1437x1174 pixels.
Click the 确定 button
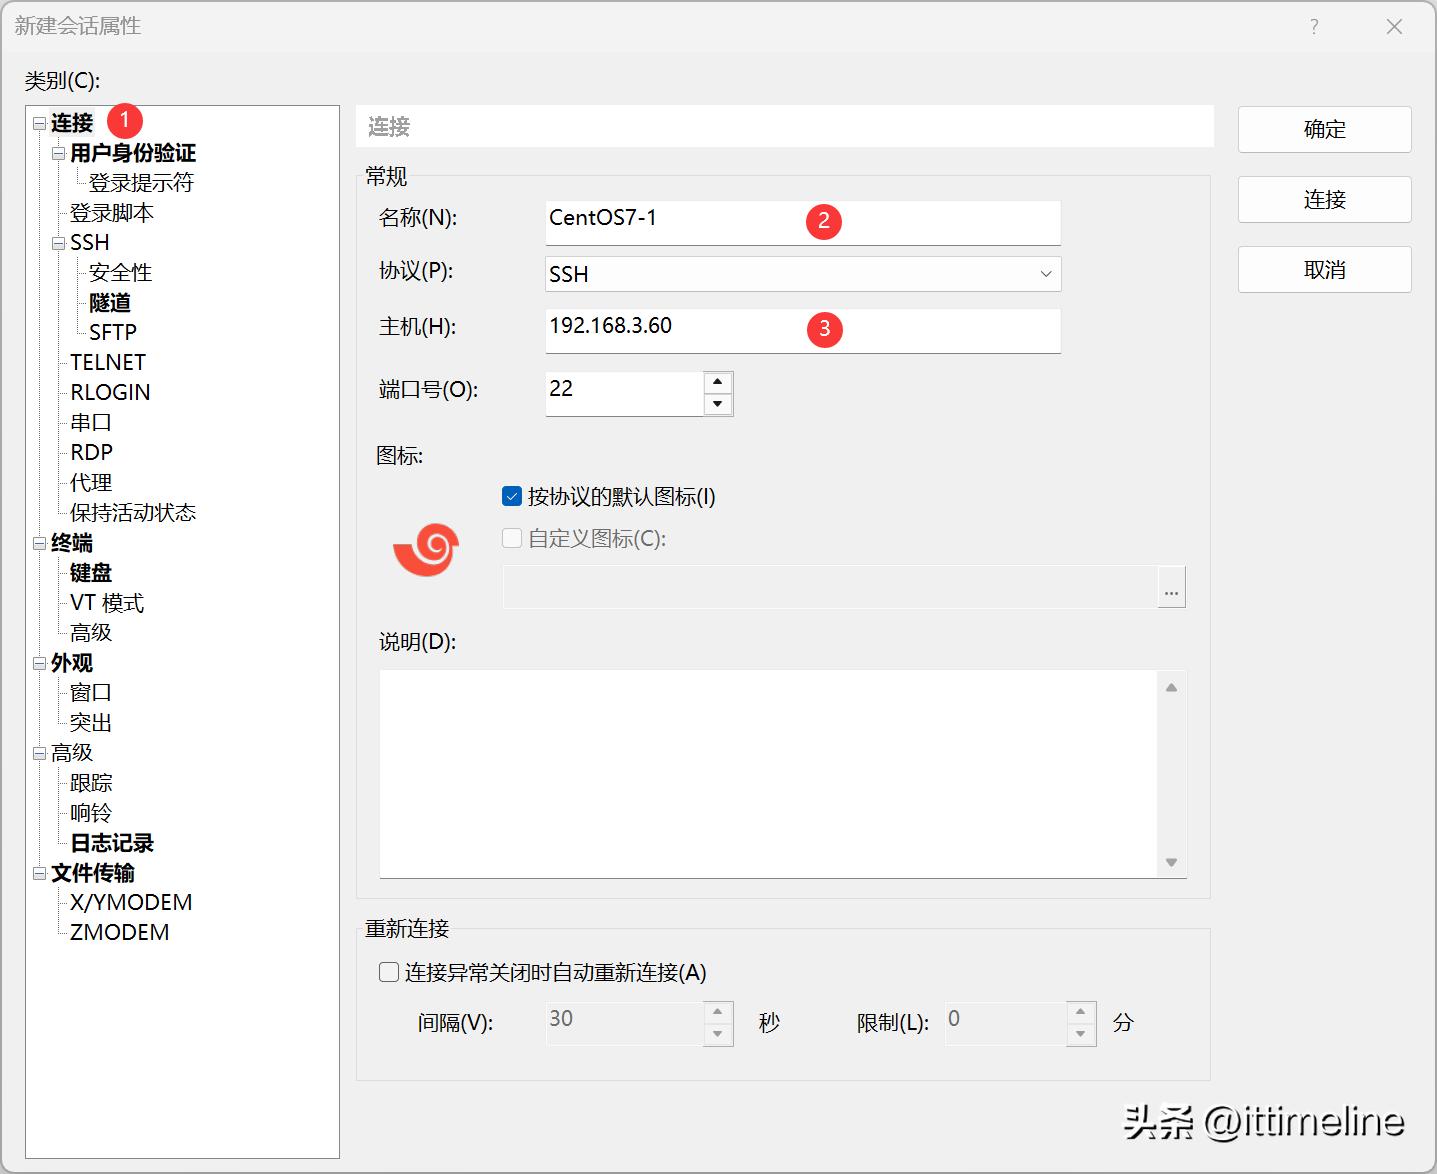[x=1324, y=130]
